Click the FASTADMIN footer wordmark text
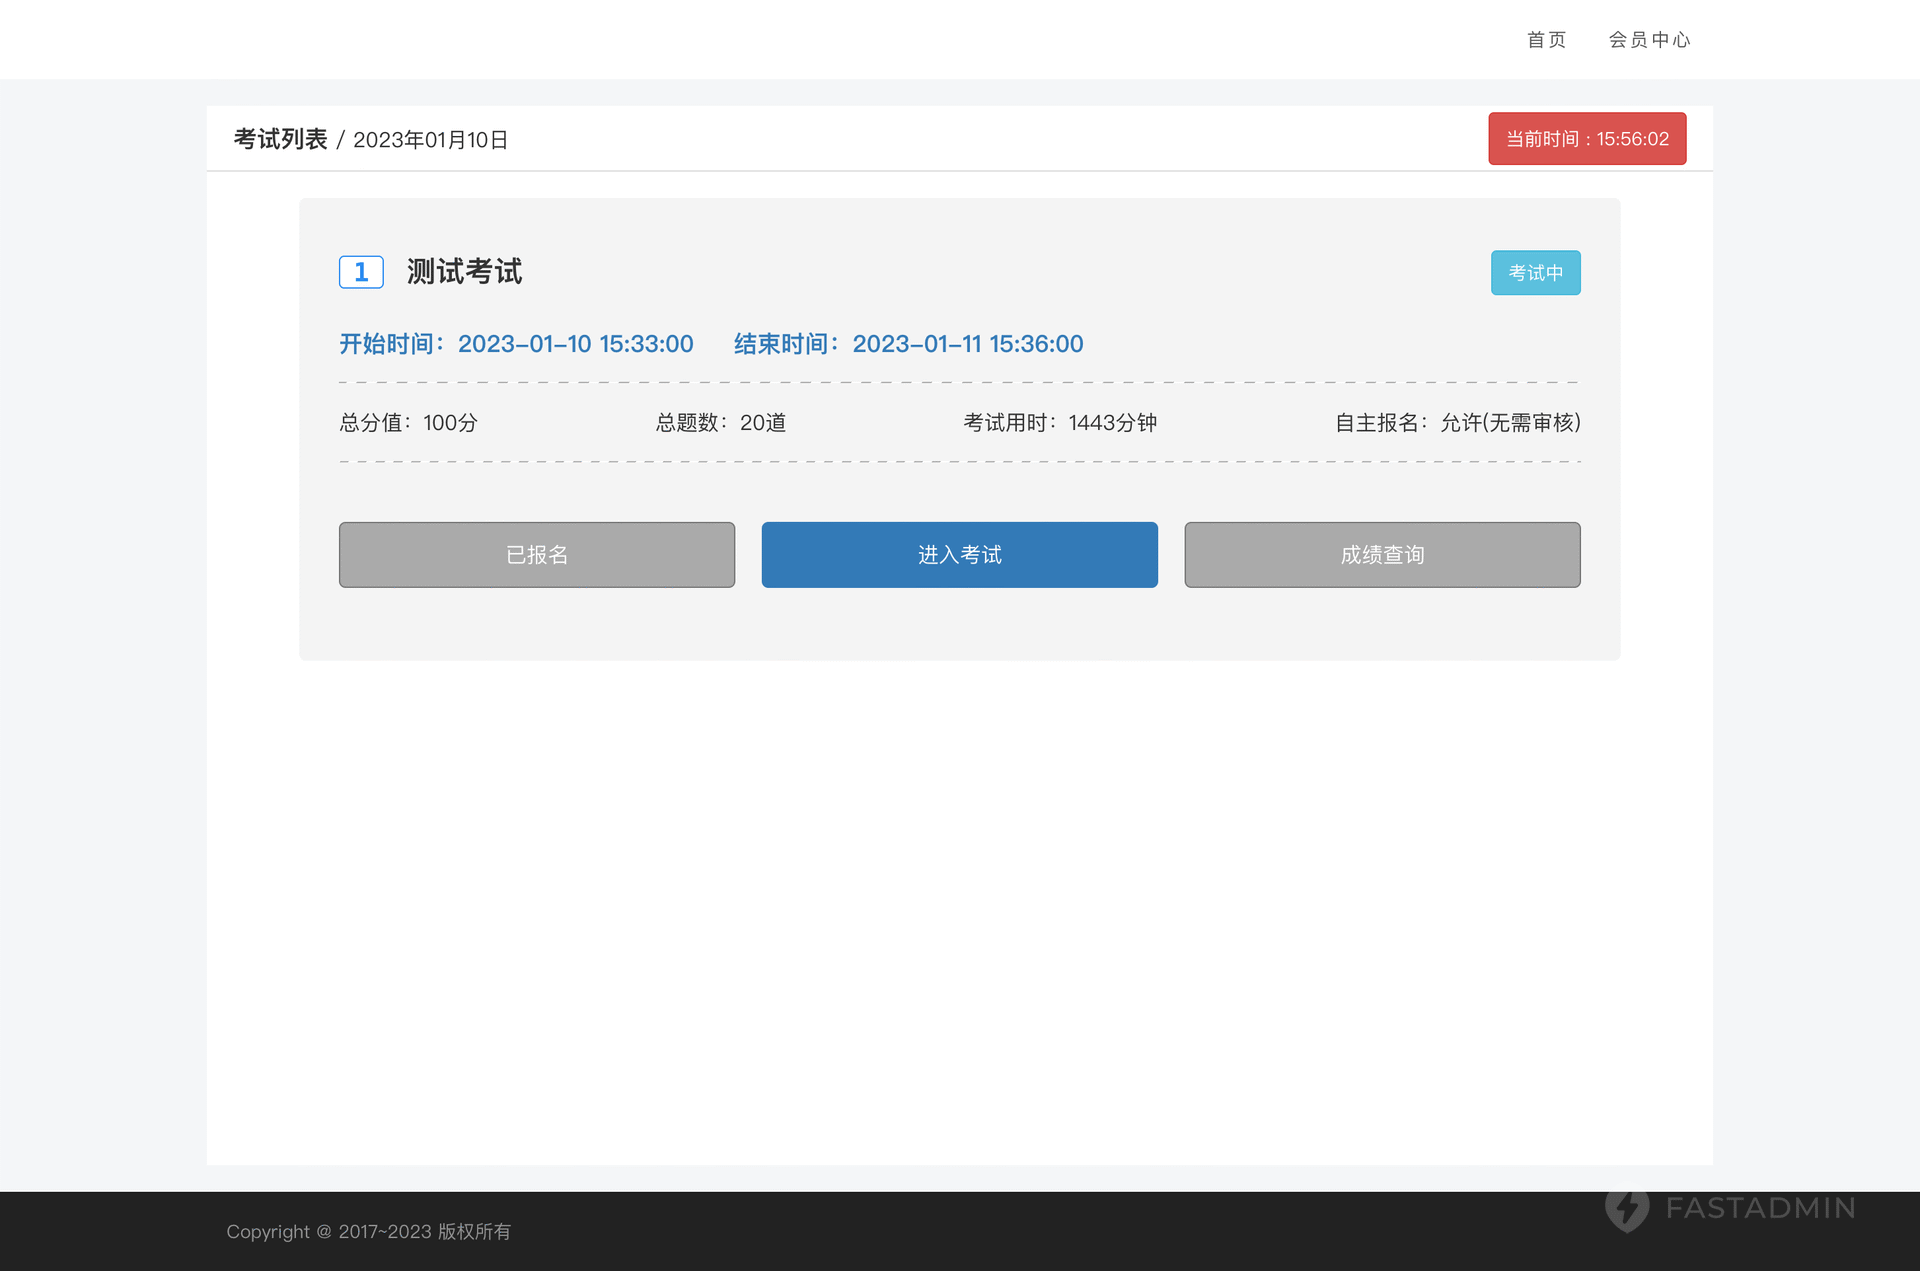The image size is (1920, 1271). coord(1760,1208)
